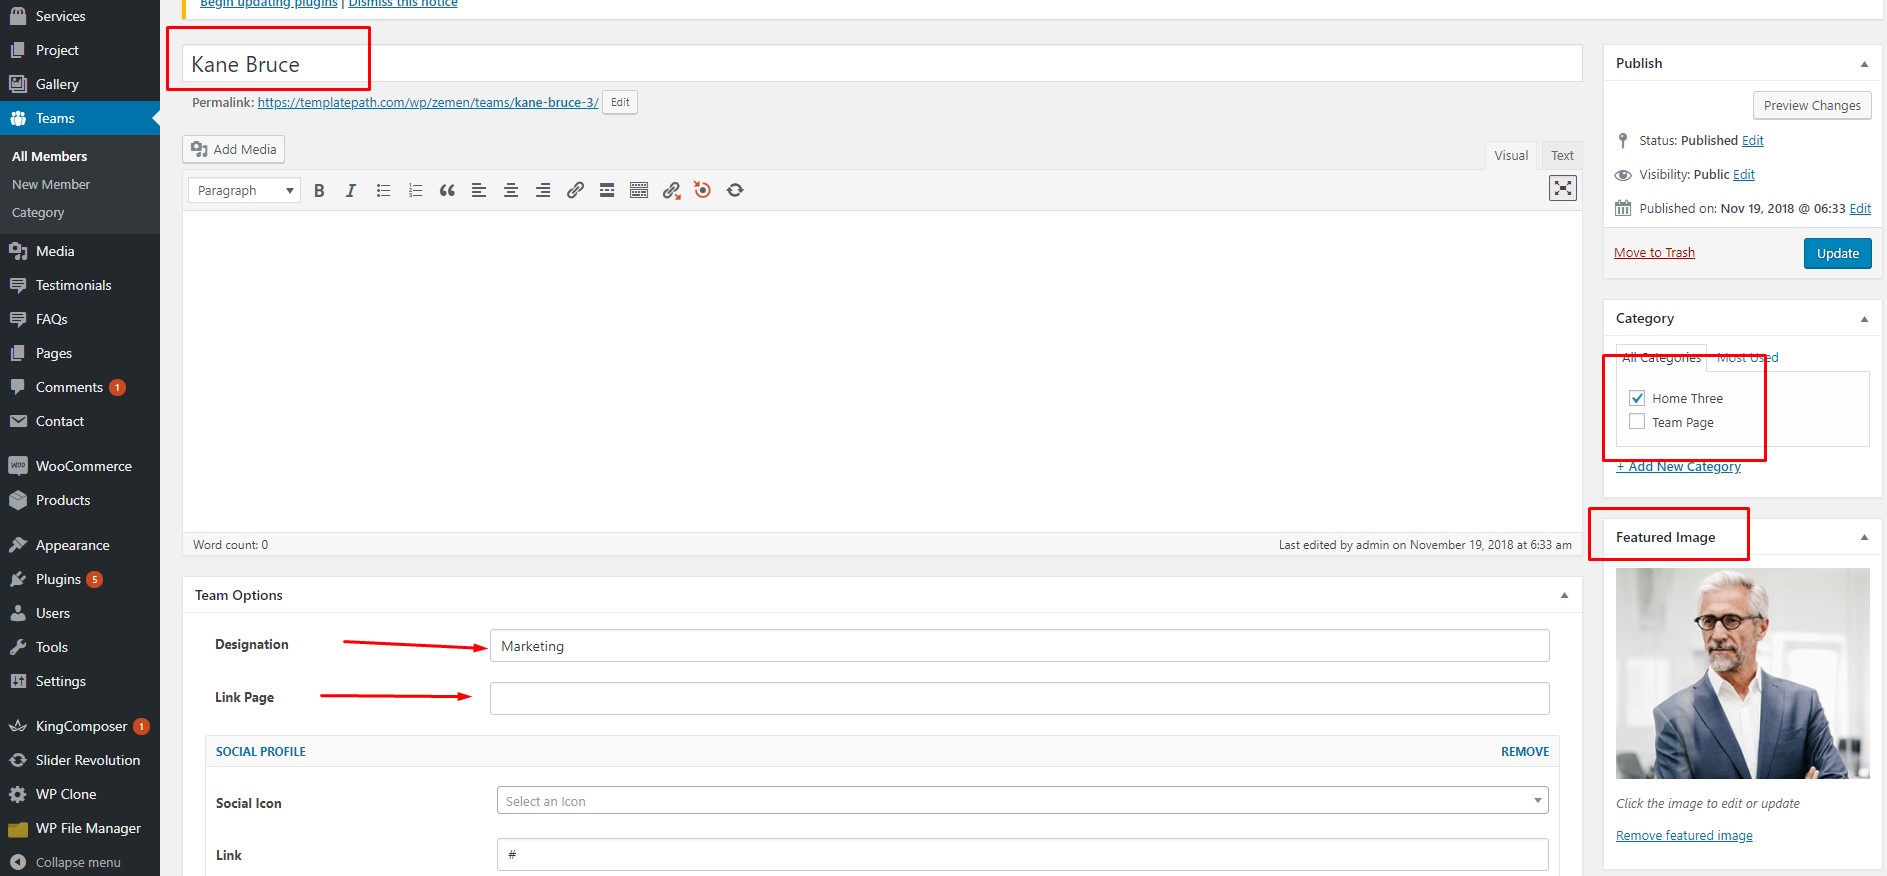Check the Team Page category
Viewport: 1887px width, 876px height.
[1637, 422]
